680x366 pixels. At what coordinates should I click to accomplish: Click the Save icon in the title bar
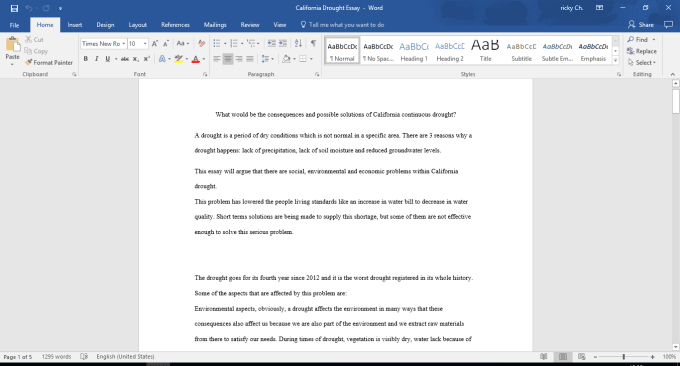(x=14, y=8)
